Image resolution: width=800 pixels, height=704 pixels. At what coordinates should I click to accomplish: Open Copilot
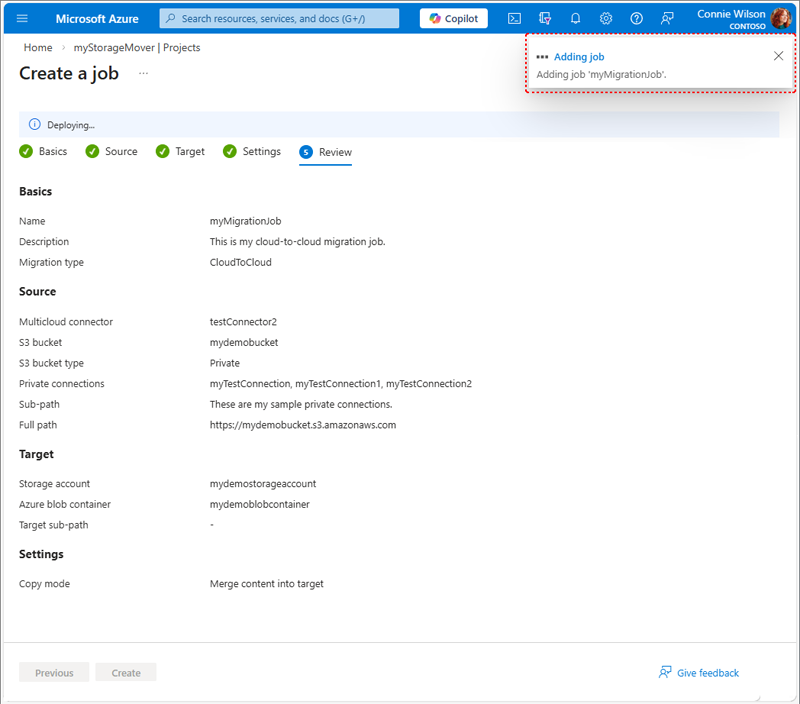pyautogui.click(x=454, y=18)
